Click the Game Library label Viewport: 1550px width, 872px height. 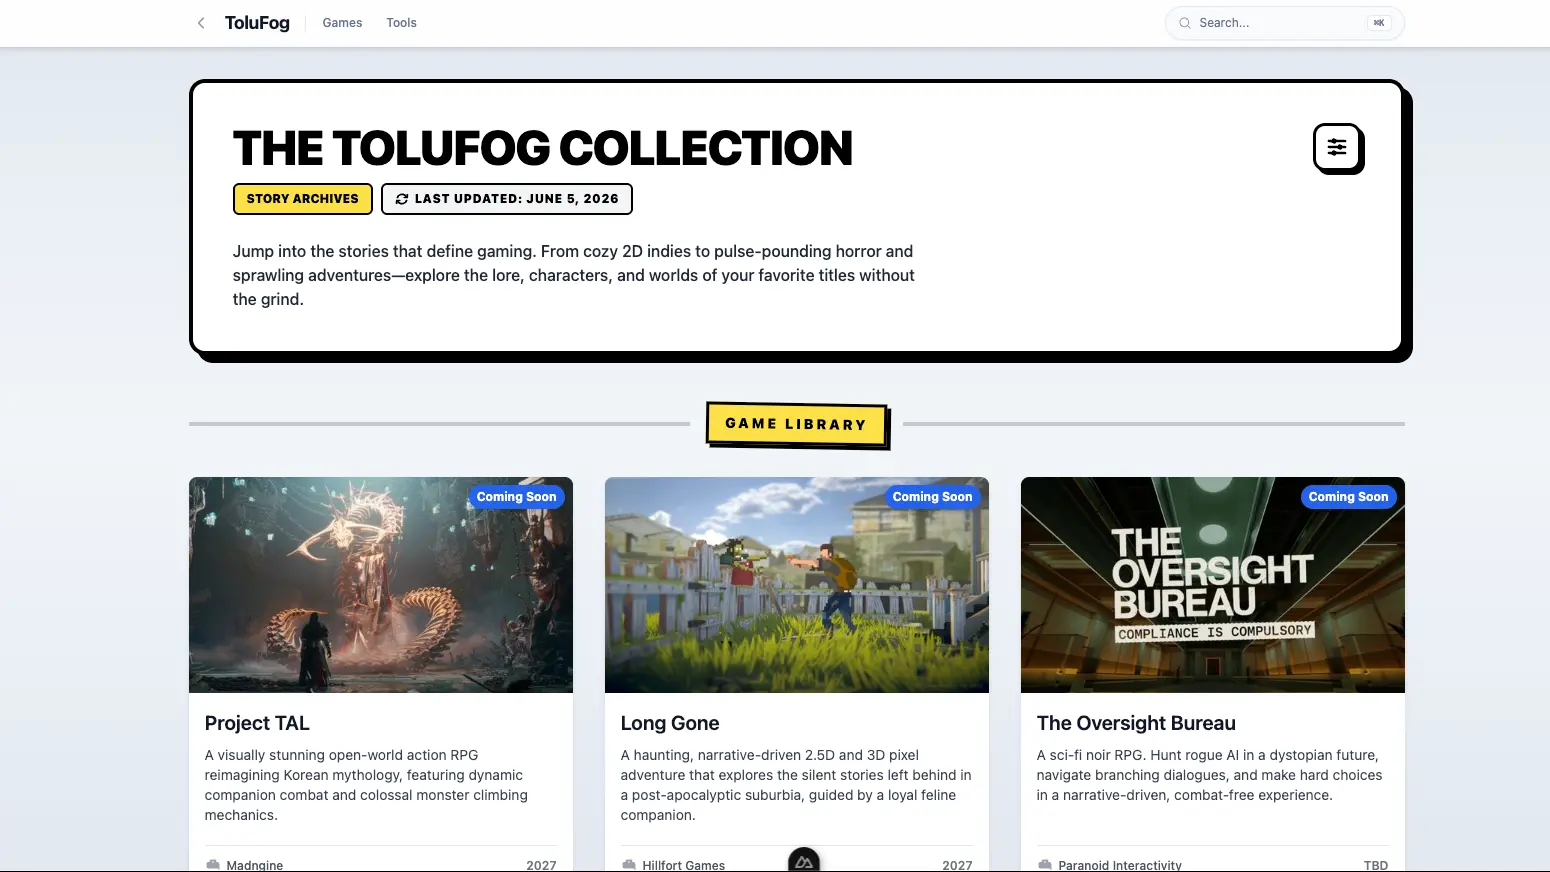tap(796, 424)
